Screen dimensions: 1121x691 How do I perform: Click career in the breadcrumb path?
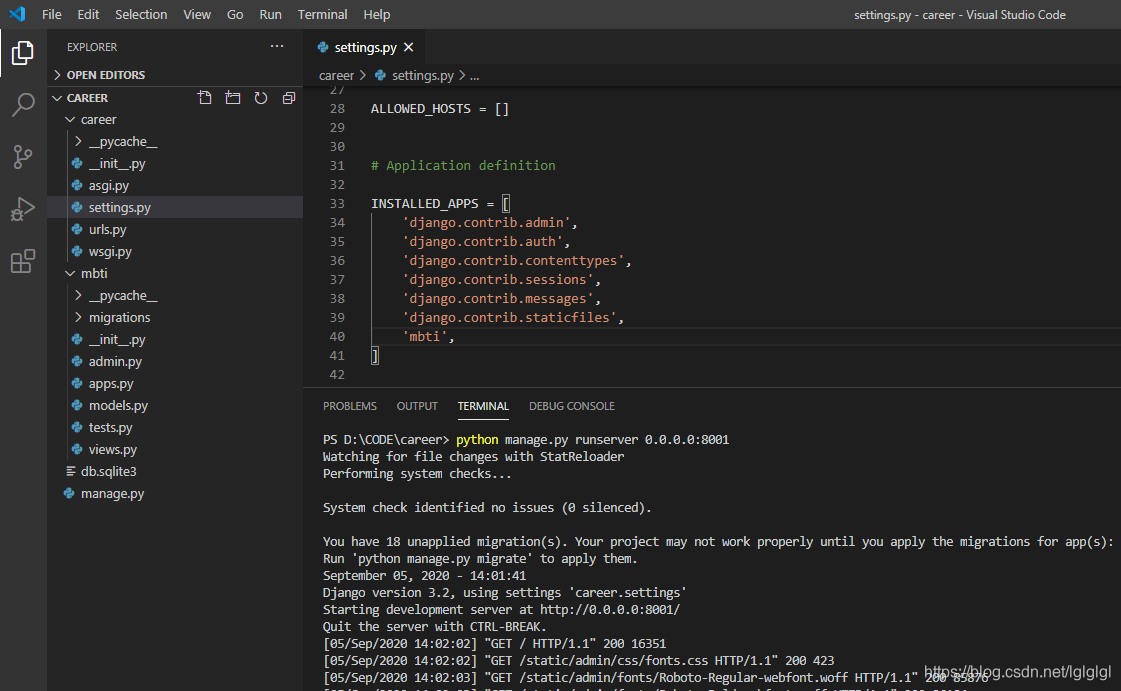336,75
